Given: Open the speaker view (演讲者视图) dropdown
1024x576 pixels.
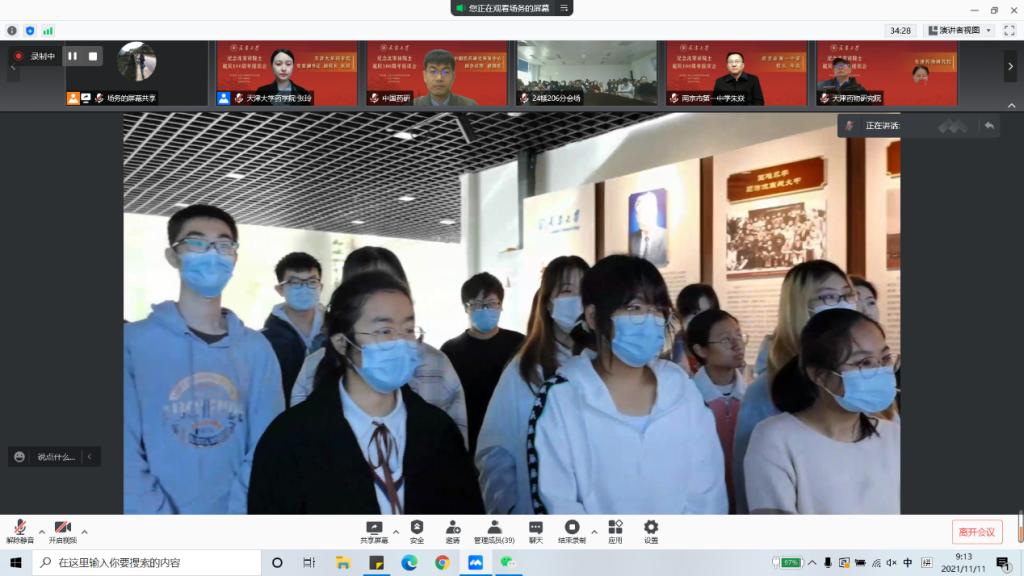Looking at the screenshot, I should pyautogui.click(x=959, y=31).
